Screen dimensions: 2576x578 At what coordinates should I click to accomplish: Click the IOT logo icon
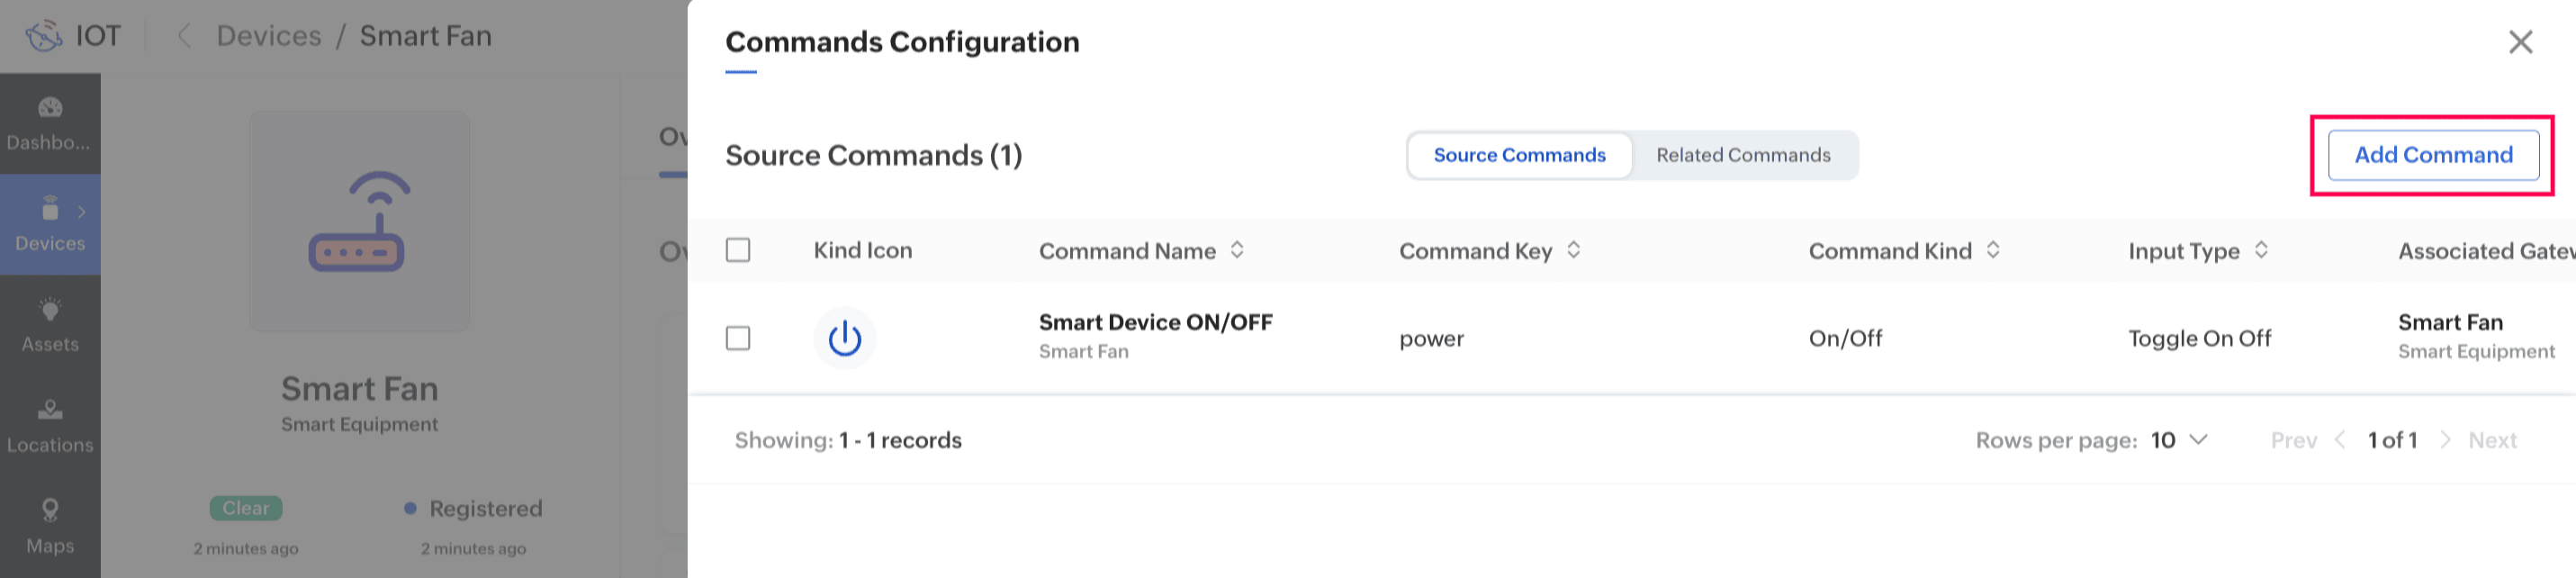coord(44,36)
